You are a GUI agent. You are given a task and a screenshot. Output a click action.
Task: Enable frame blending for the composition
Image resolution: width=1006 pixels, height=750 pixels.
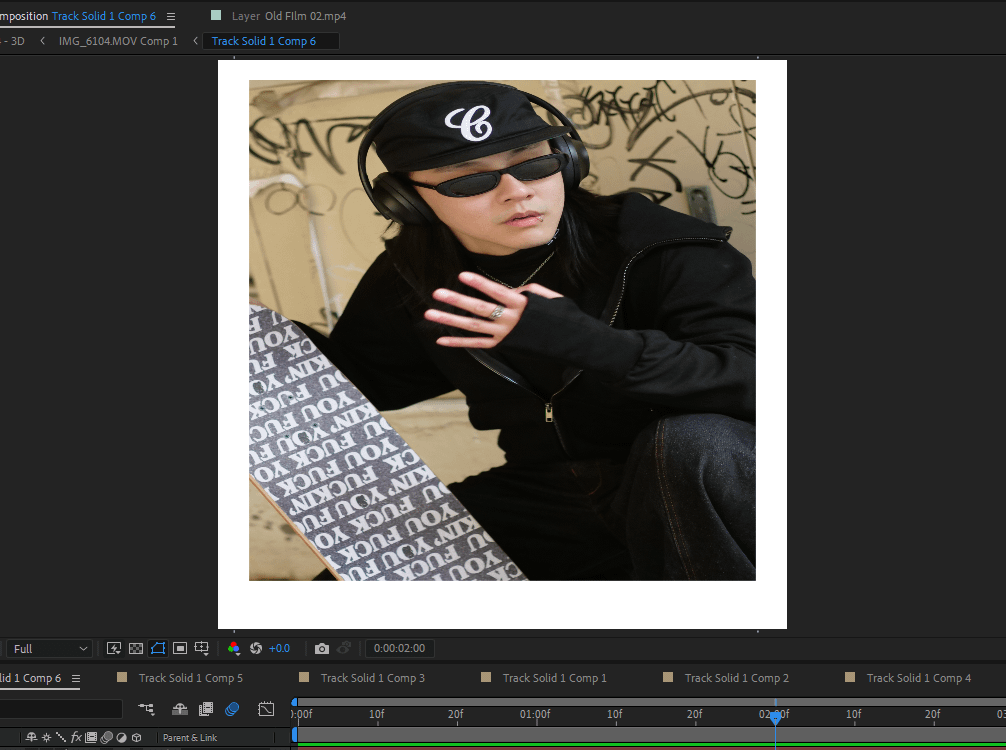(x=206, y=709)
